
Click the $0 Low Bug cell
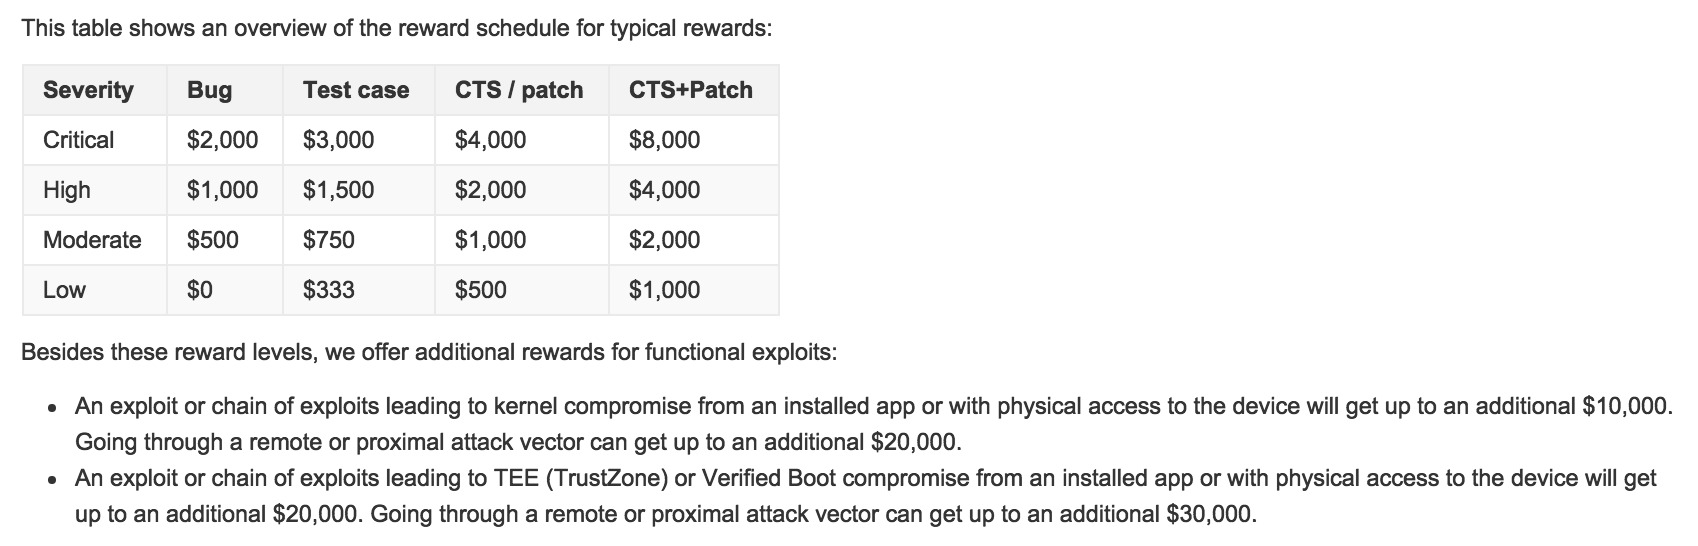point(200,290)
